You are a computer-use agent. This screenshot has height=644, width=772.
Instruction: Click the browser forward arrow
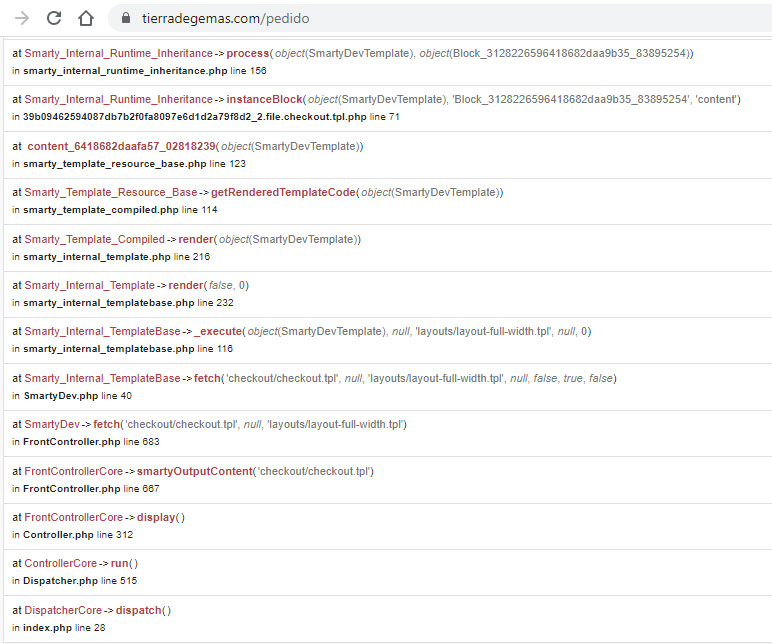click(x=22, y=19)
